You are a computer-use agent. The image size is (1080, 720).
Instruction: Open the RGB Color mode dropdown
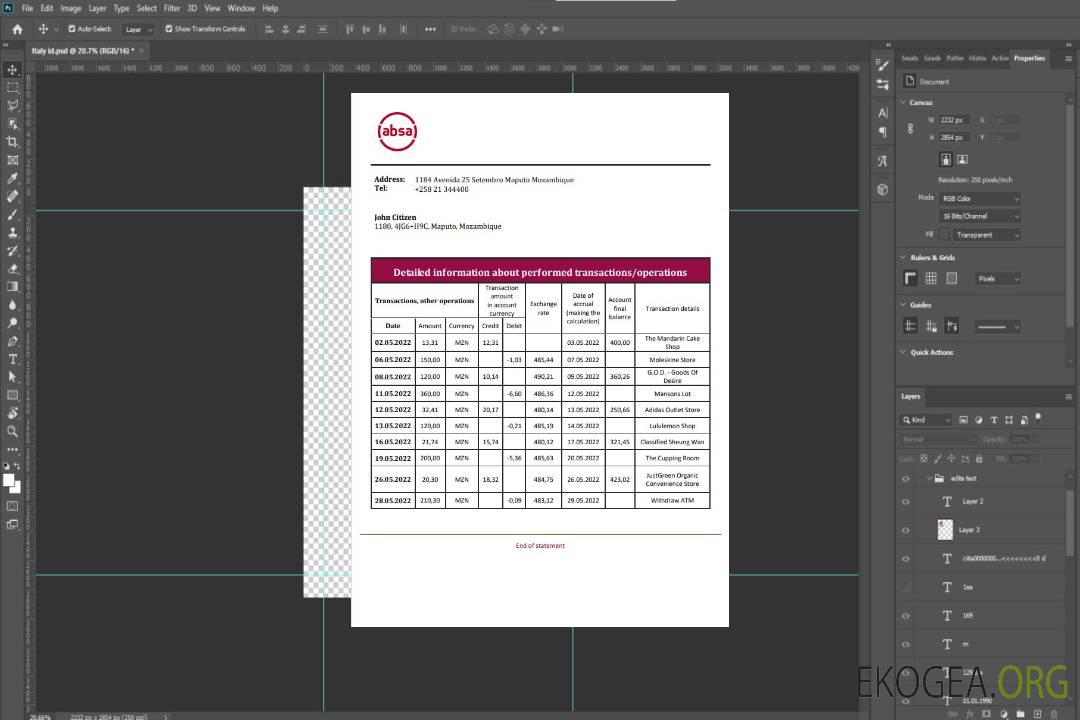[979, 199]
